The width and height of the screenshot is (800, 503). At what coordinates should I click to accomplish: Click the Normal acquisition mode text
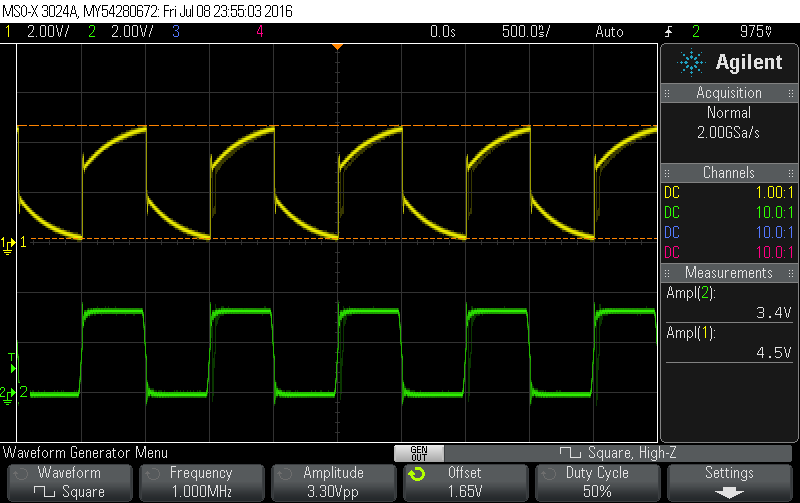pyautogui.click(x=729, y=112)
